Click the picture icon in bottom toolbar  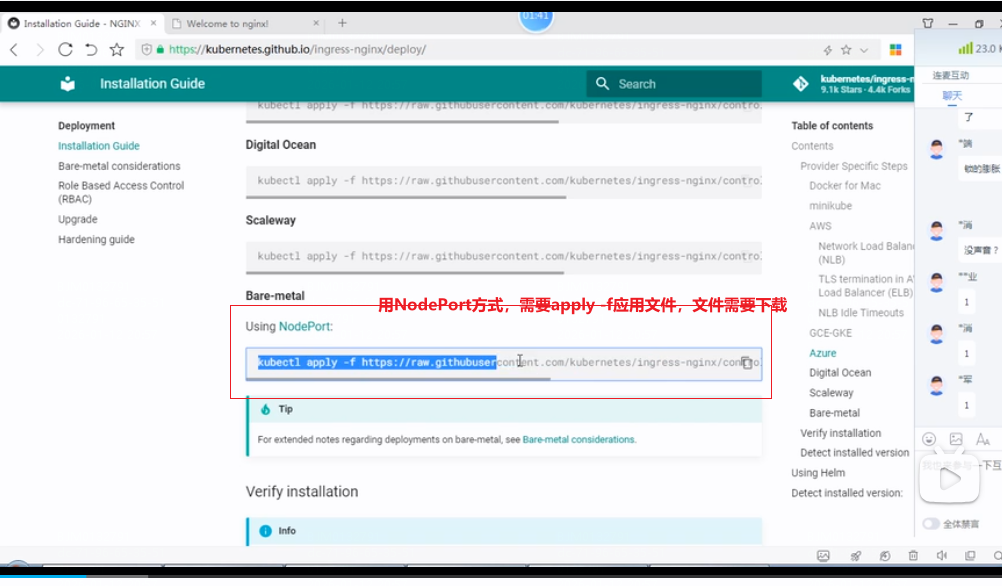coord(823,556)
